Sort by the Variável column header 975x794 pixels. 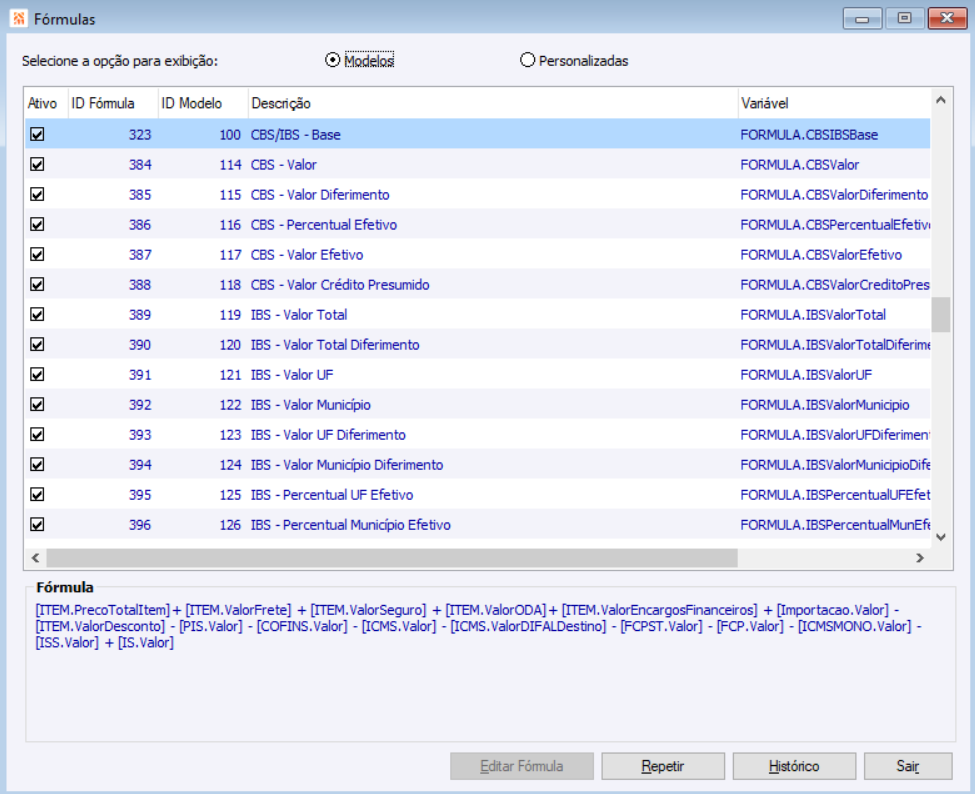coord(834,103)
